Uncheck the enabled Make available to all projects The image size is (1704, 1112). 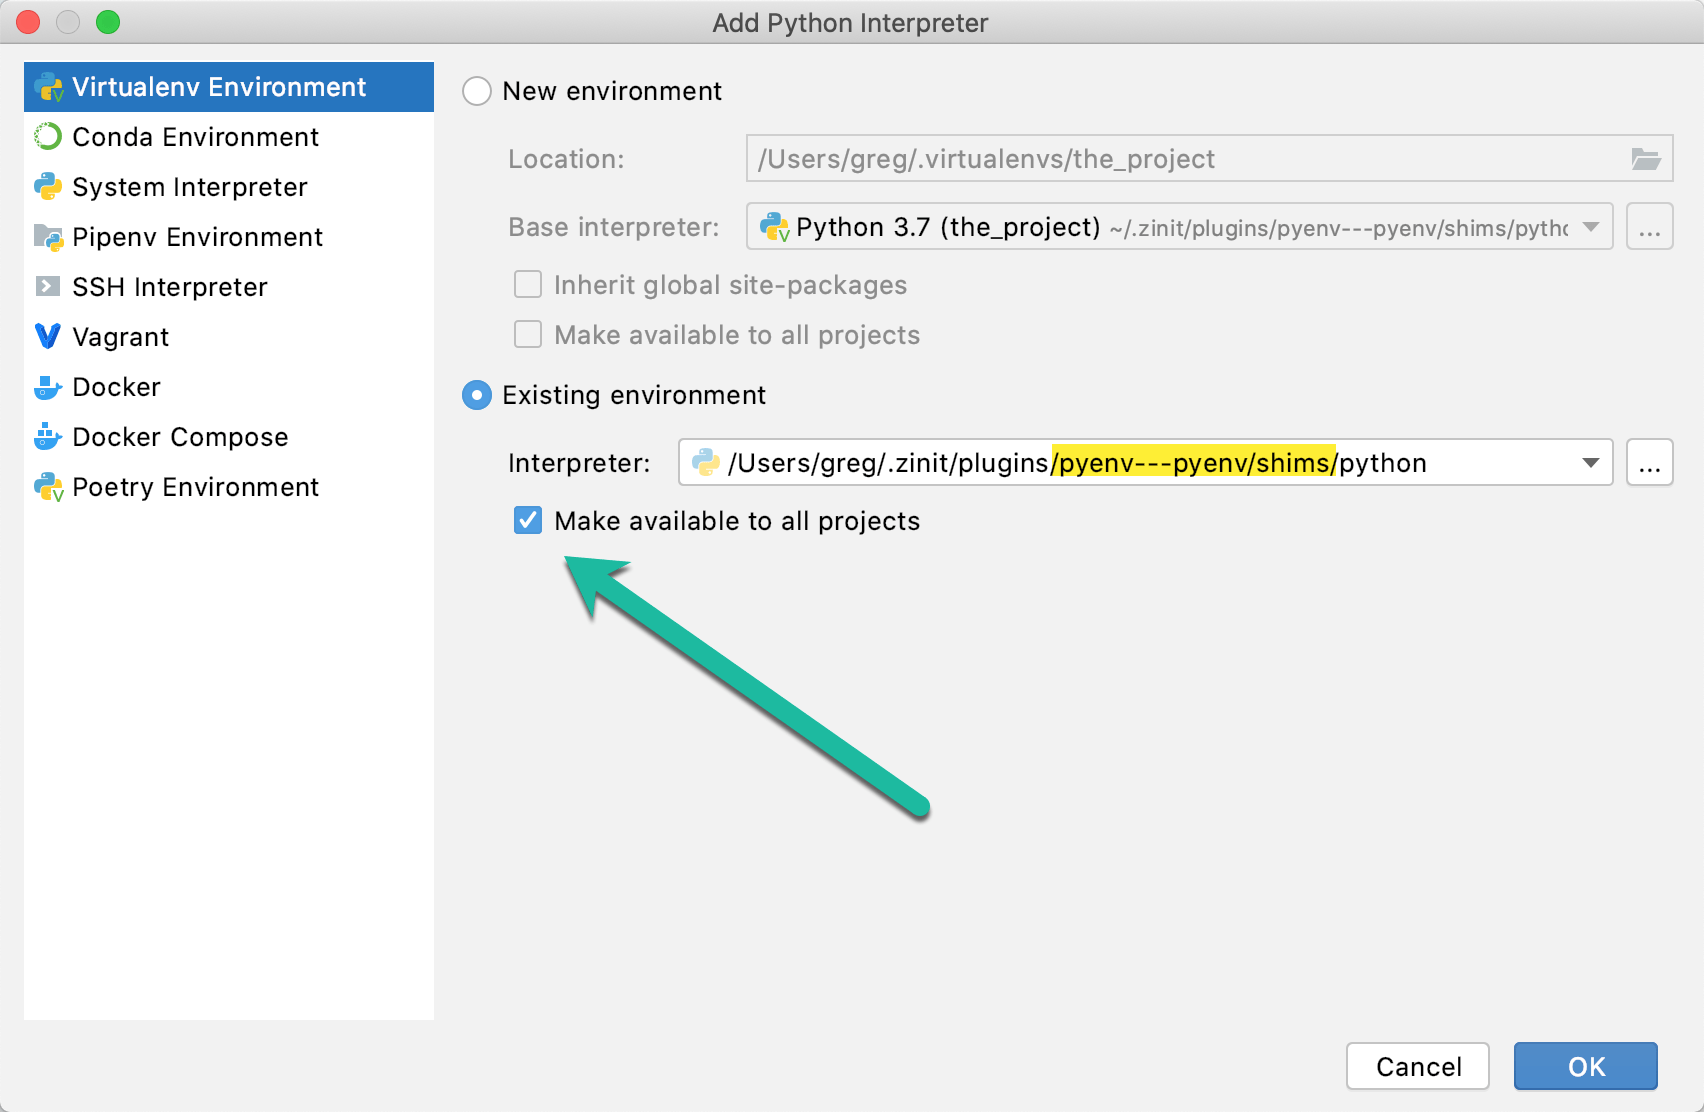pyautogui.click(x=528, y=521)
